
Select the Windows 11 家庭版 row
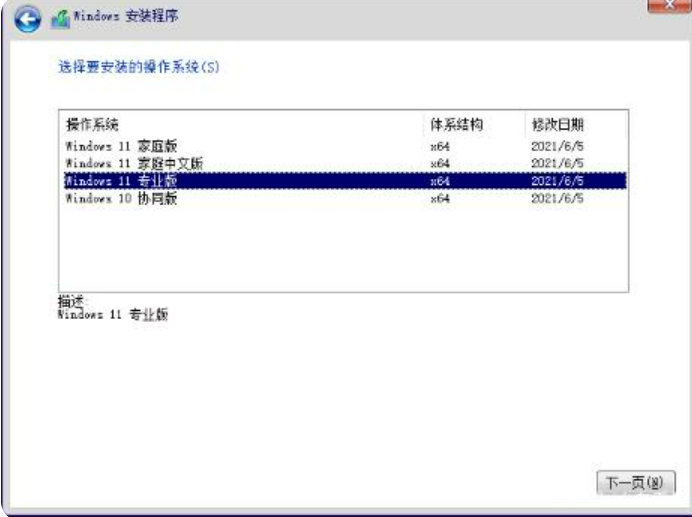click(345, 146)
